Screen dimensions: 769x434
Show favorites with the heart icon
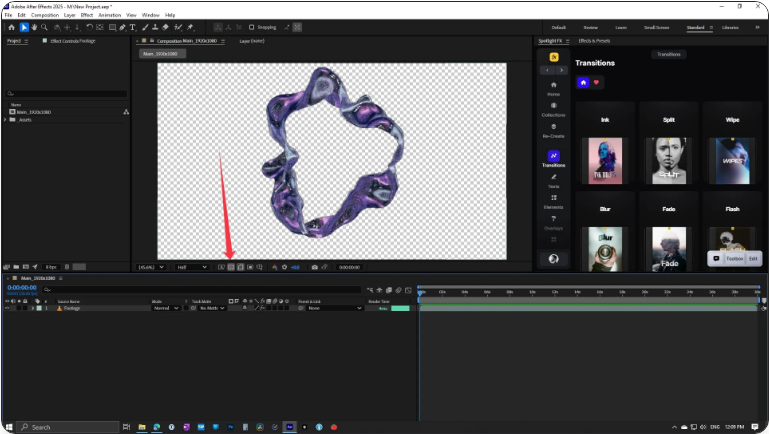click(597, 82)
